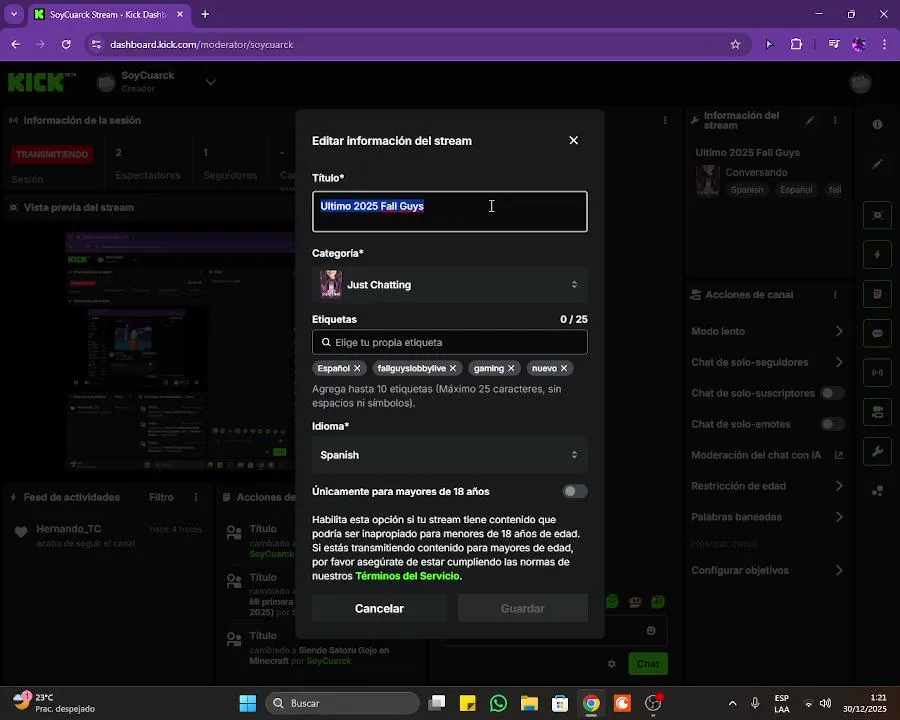Click the Filtro button in Feed de actividades
This screenshot has height=720, width=900.
[161, 497]
